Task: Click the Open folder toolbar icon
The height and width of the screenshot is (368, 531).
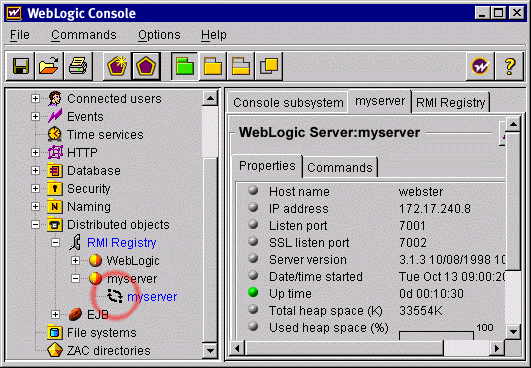Action: point(49,66)
